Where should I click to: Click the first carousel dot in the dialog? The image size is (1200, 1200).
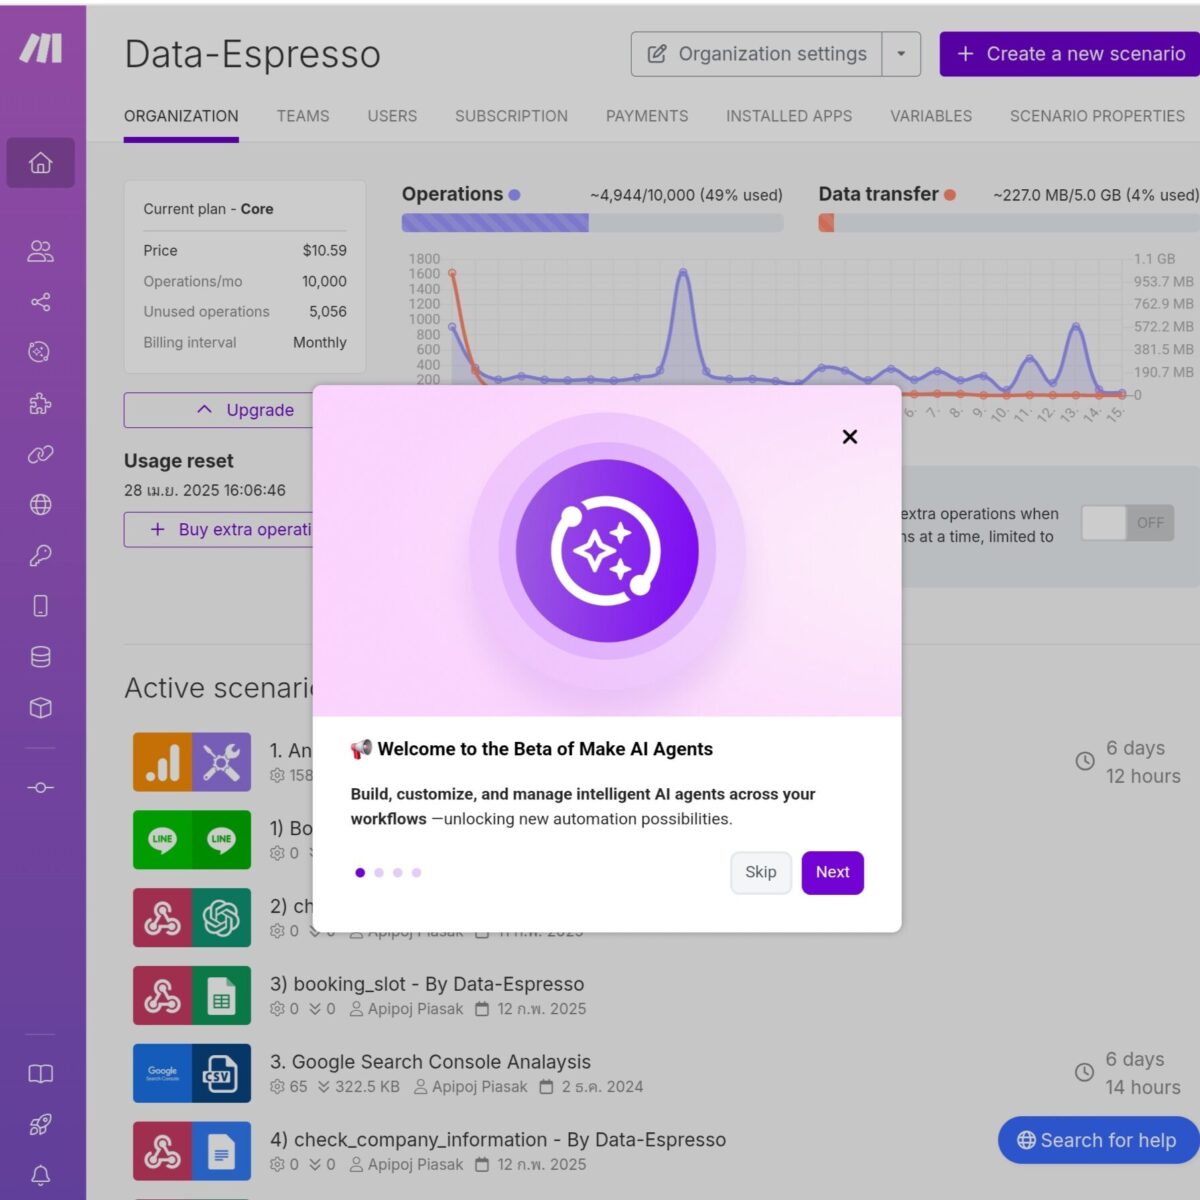tap(360, 872)
